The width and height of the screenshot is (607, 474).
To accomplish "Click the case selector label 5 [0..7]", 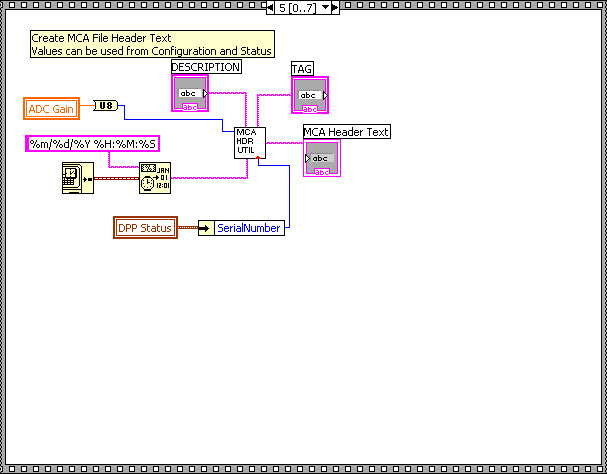I will tap(297, 8).
